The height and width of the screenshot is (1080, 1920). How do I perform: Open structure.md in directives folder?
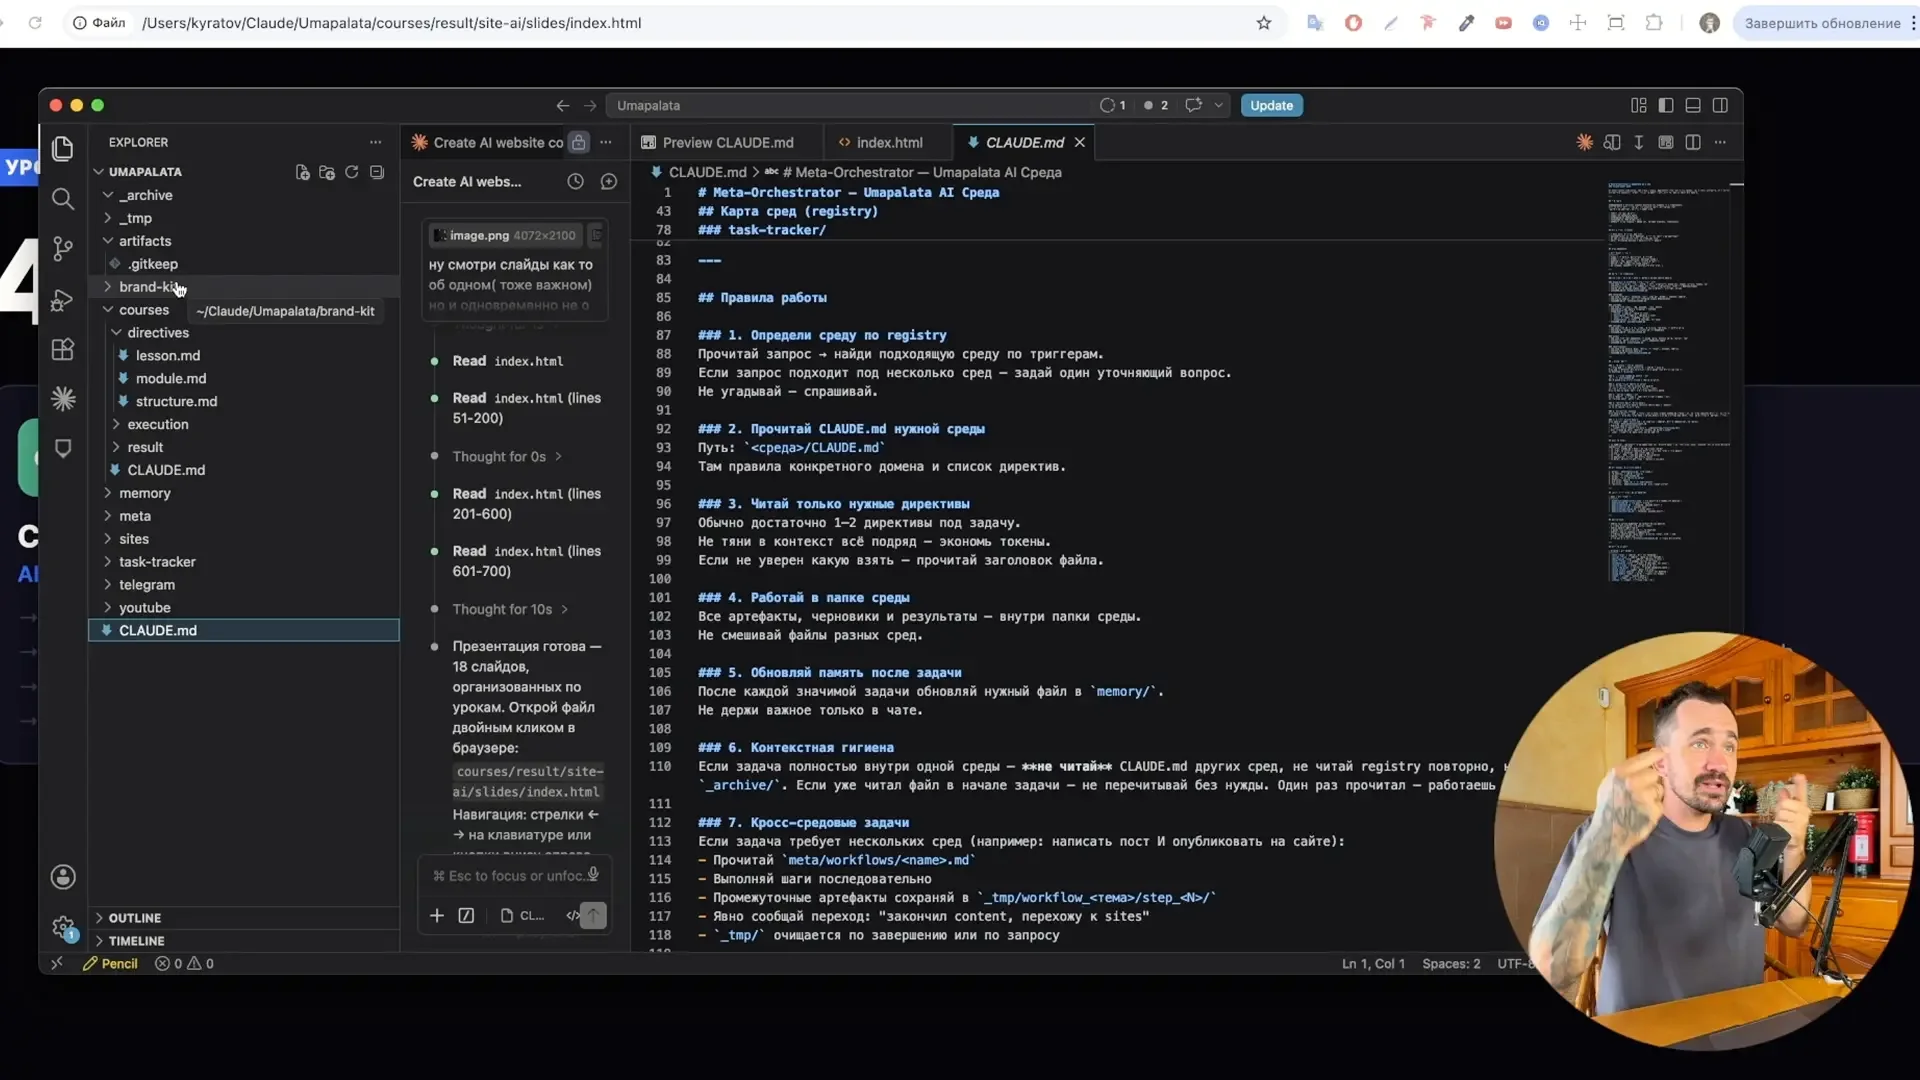[176, 401]
